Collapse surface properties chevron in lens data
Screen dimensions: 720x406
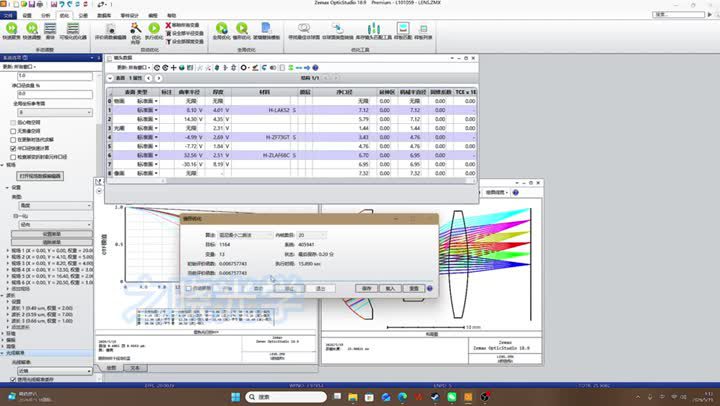[x=110, y=78]
